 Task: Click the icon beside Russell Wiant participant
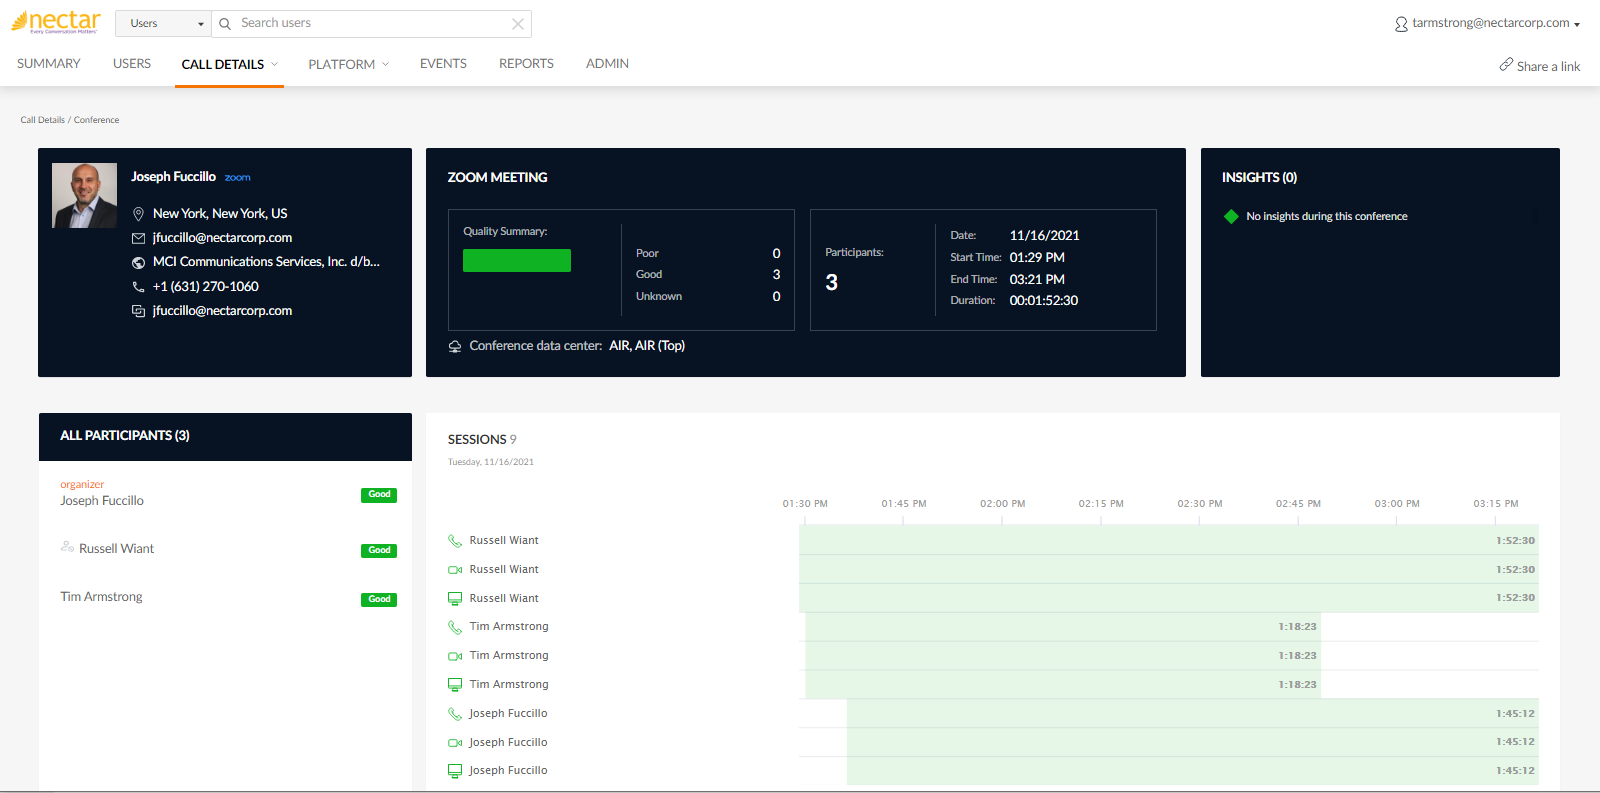67,547
